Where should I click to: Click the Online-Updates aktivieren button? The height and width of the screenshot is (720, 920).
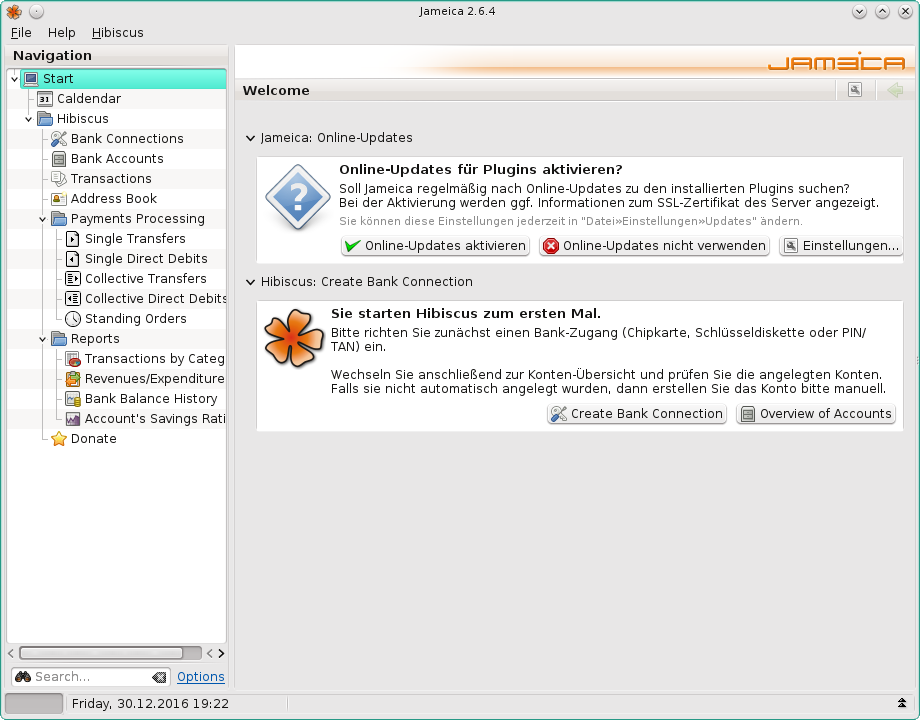click(435, 246)
